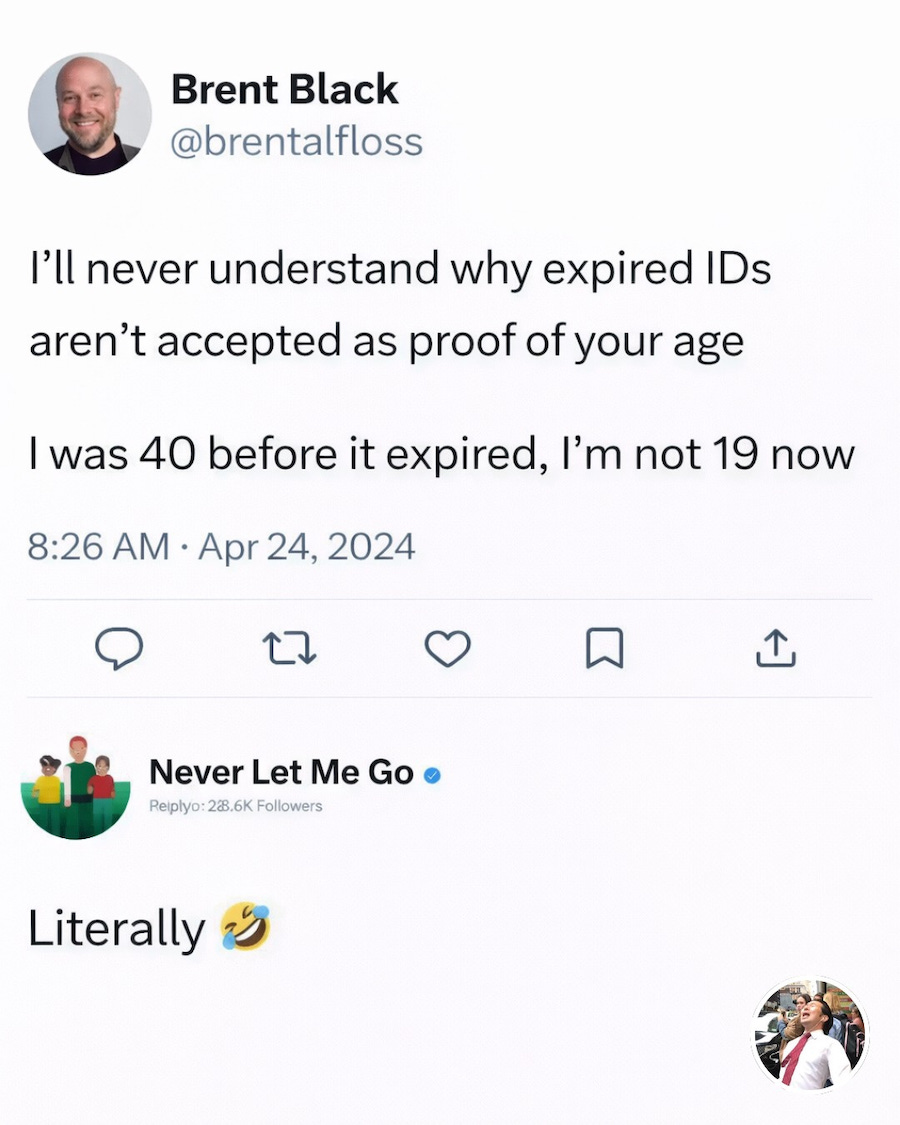
Task: Click the 8:26 AM timestamp
Action: click(99, 546)
